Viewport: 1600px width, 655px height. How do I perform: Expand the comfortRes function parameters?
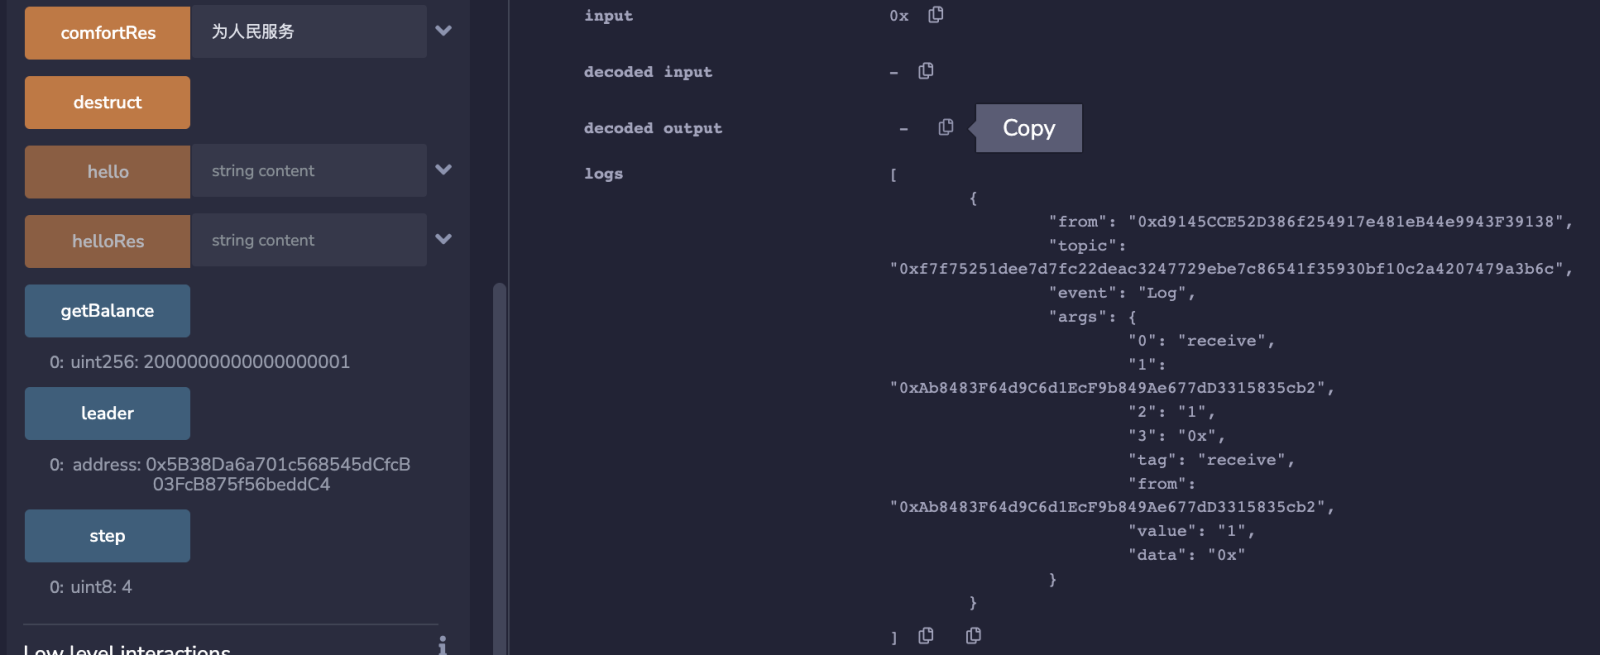click(444, 31)
